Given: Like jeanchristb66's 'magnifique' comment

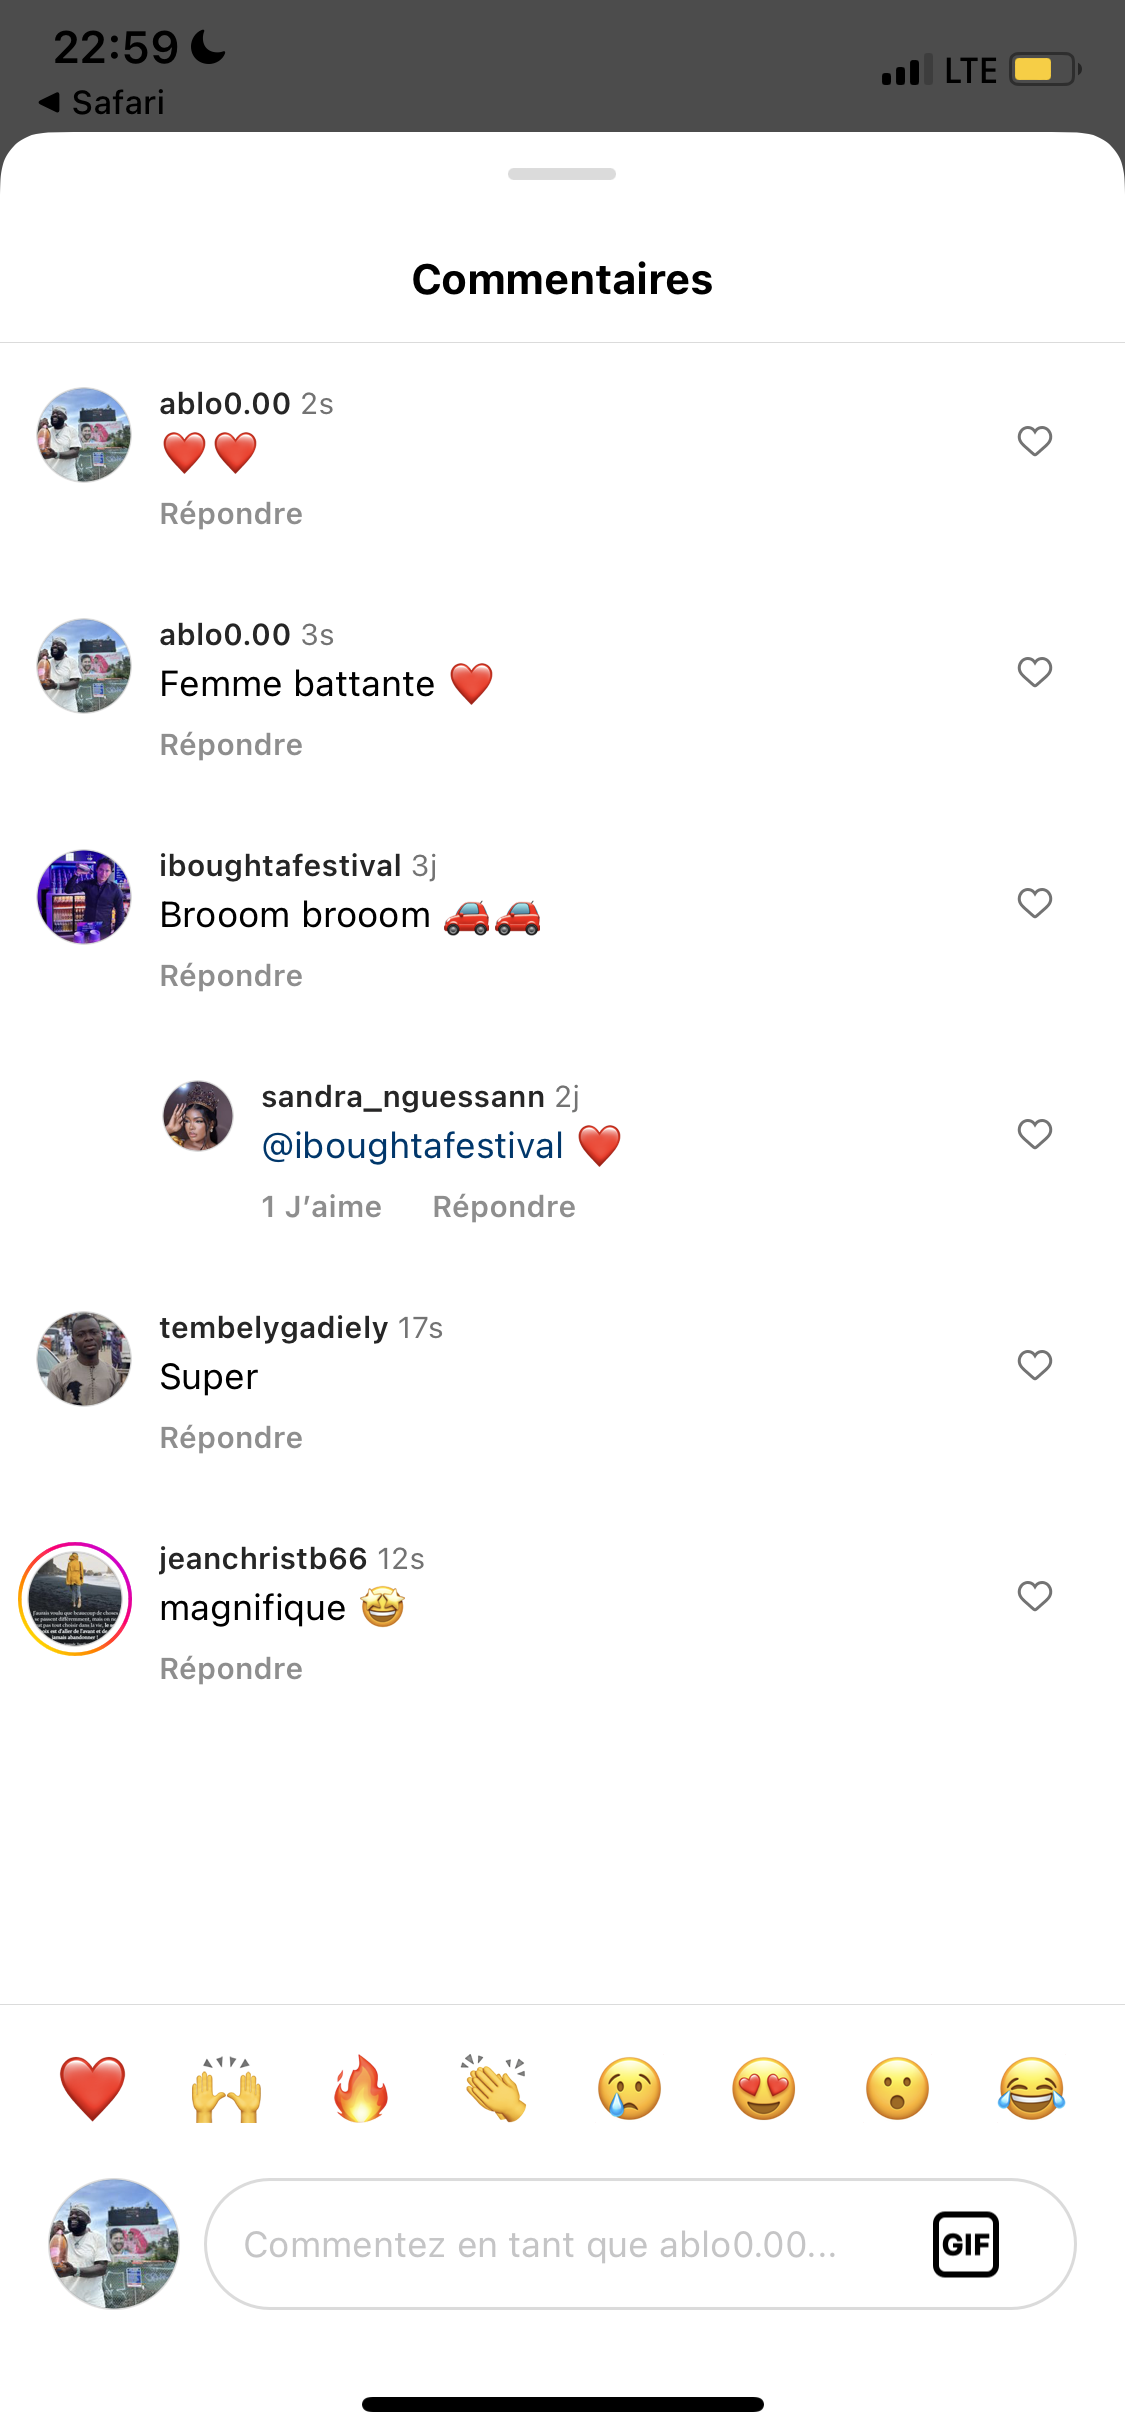Looking at the screenshot, I should point(1034,1596).
